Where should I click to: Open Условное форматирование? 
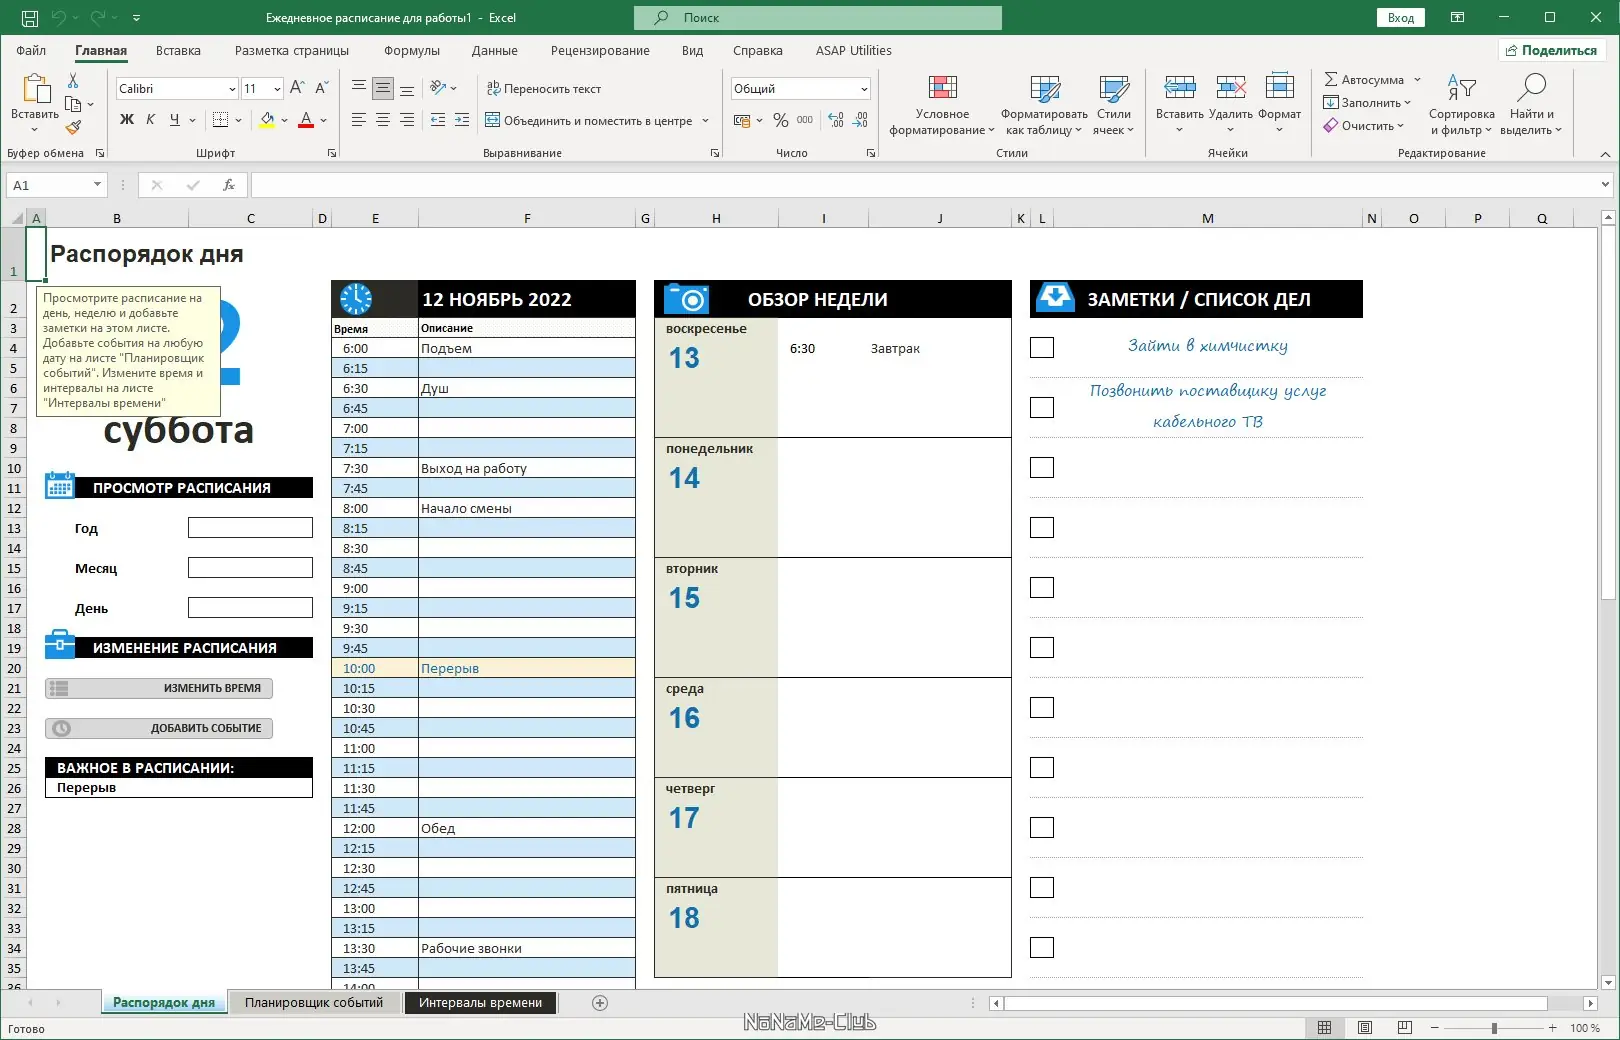pyautogui.click(x=942, y=105)
